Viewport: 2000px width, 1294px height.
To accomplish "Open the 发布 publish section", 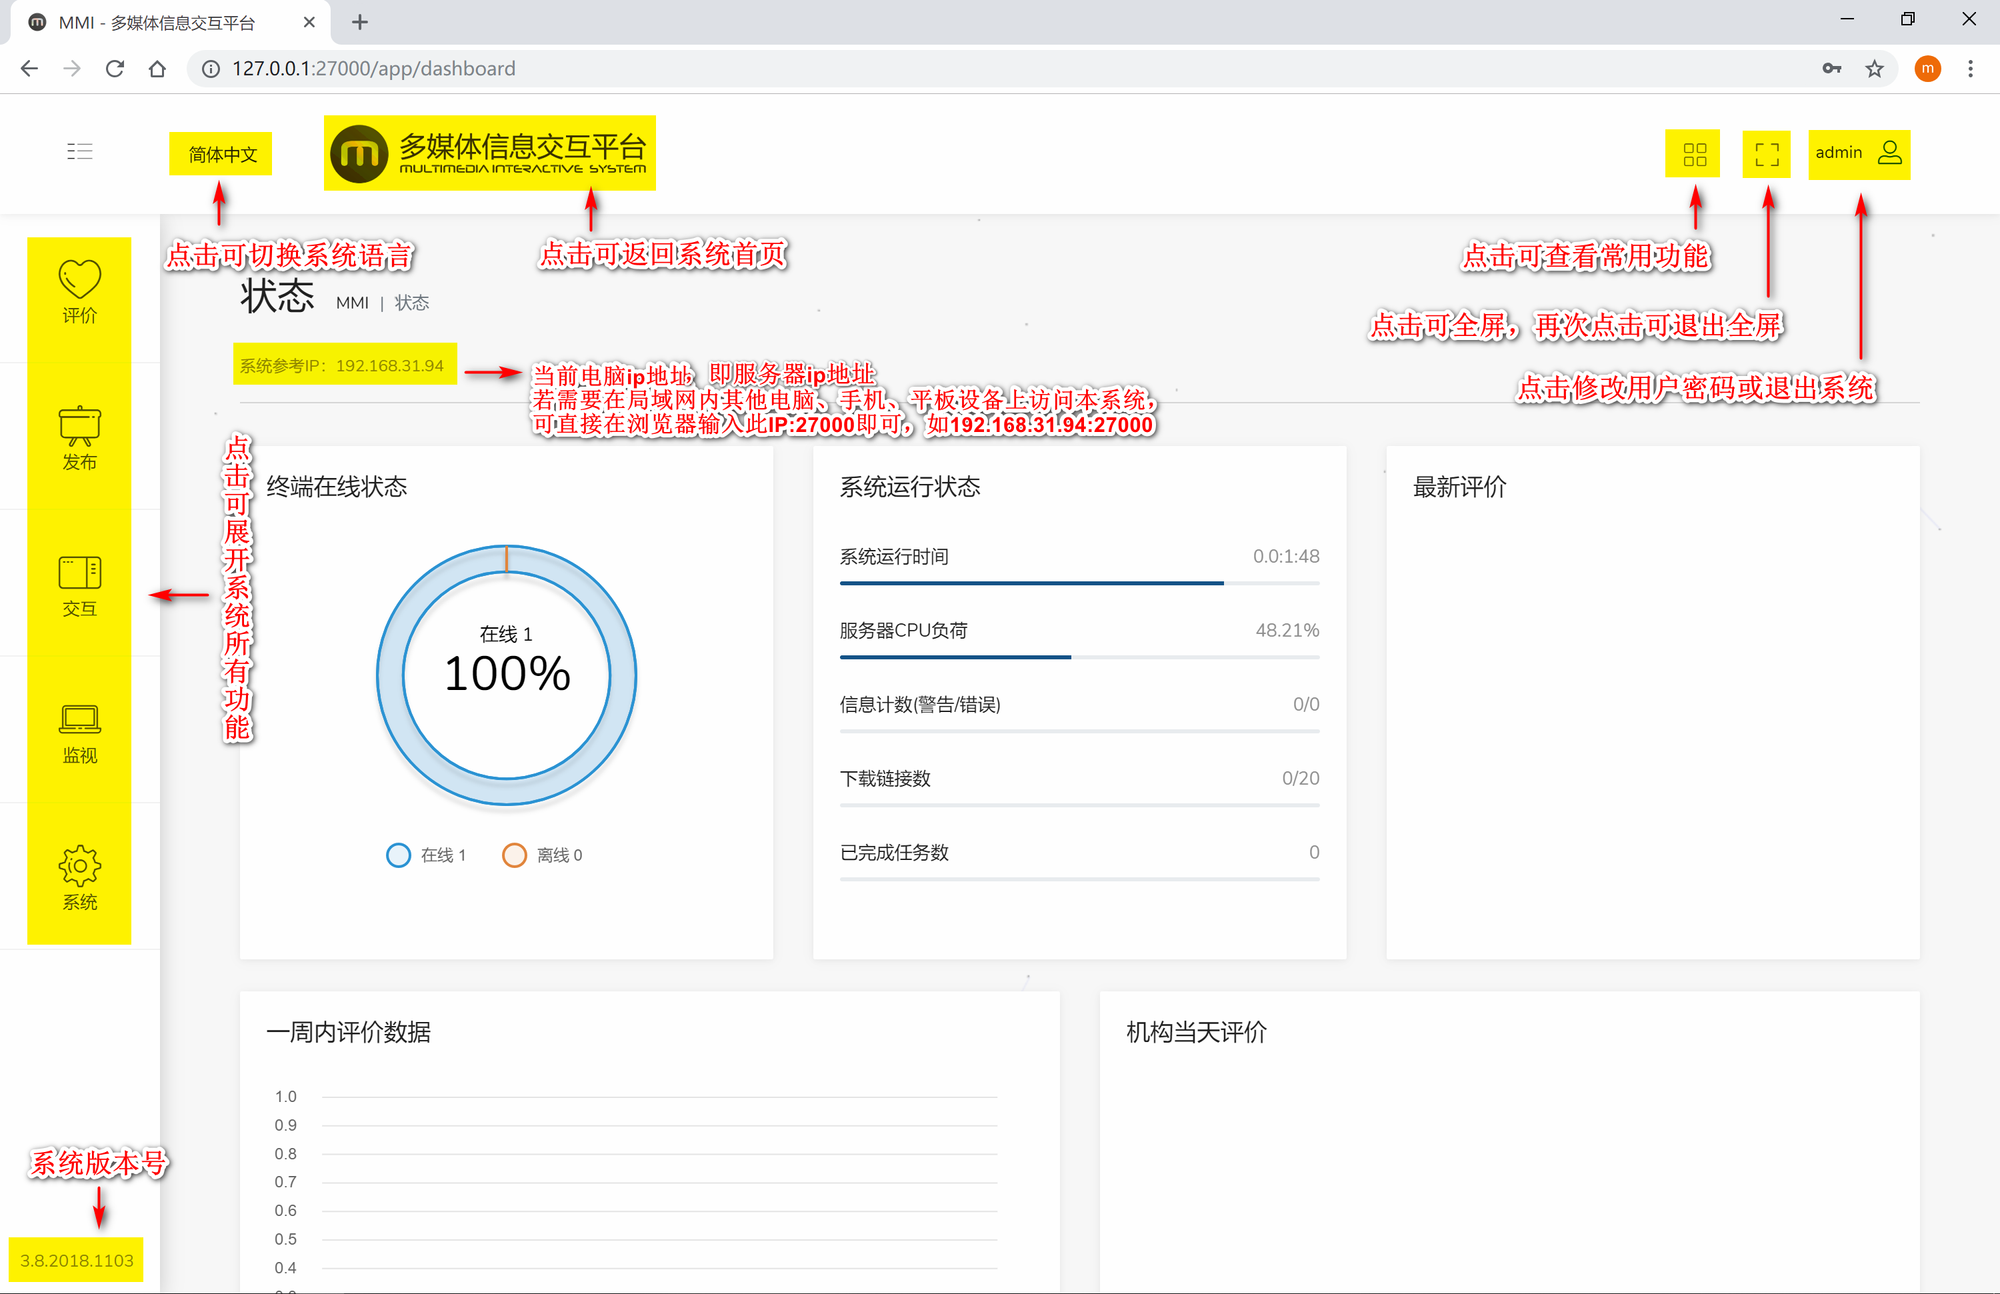I will point(79,438).
